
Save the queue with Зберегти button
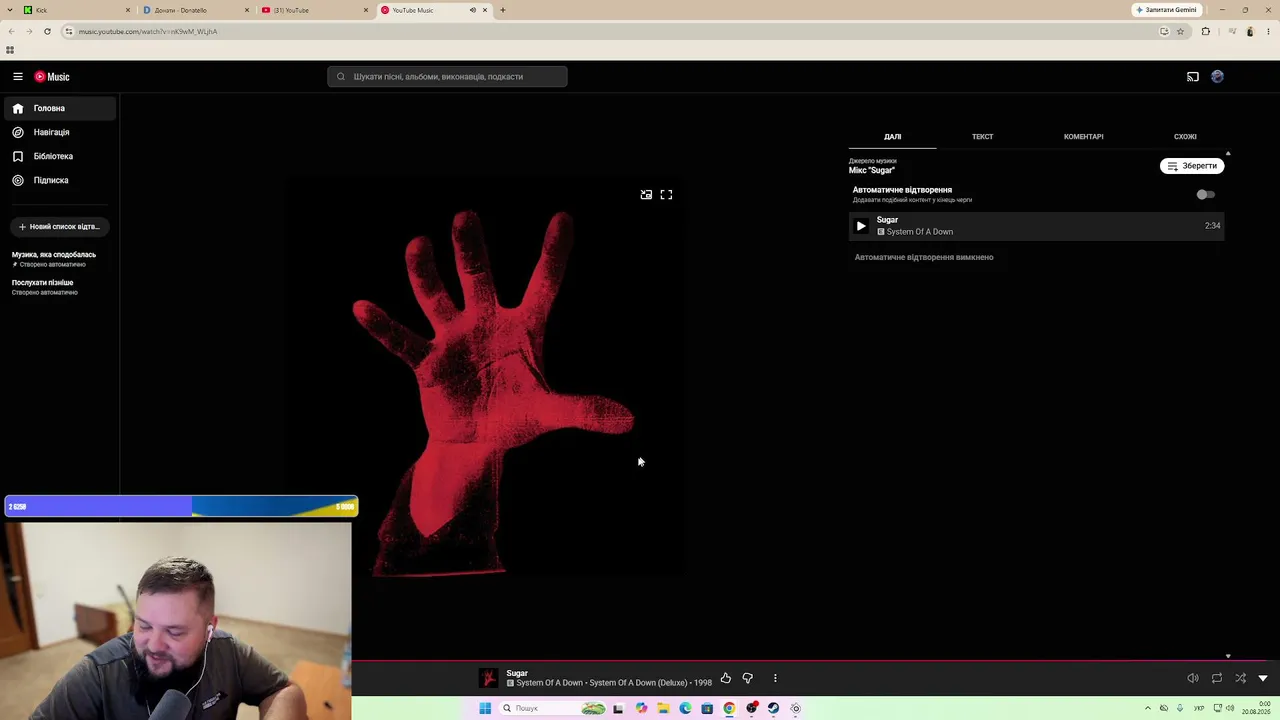(1192, 166)
